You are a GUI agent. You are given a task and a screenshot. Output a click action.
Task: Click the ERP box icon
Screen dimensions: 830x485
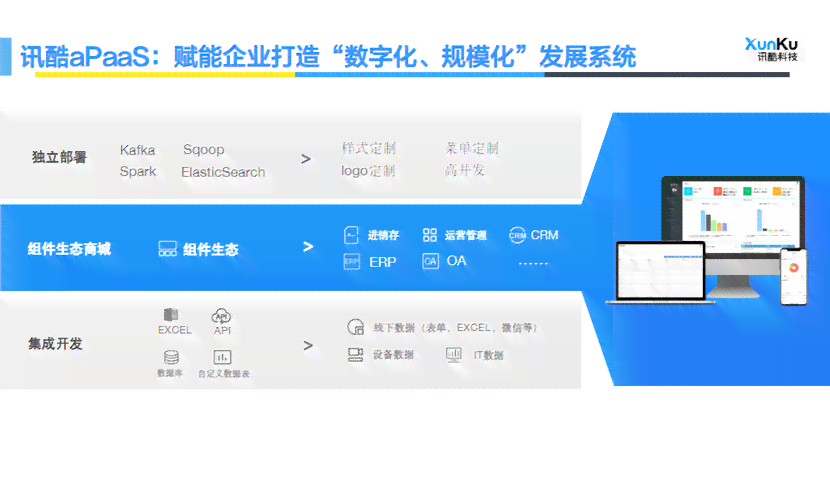tap(351, 262)
